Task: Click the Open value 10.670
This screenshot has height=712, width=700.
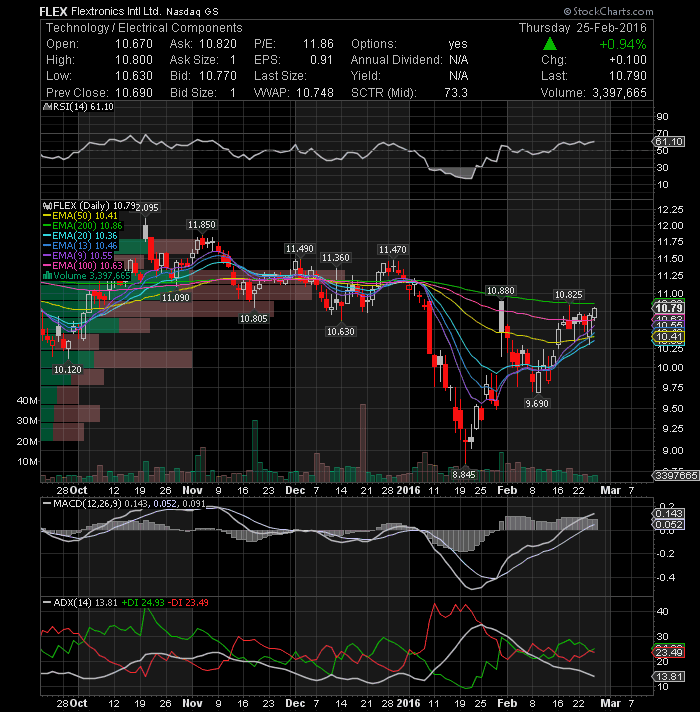Action: pyautogui.click(x=133, y=44)
